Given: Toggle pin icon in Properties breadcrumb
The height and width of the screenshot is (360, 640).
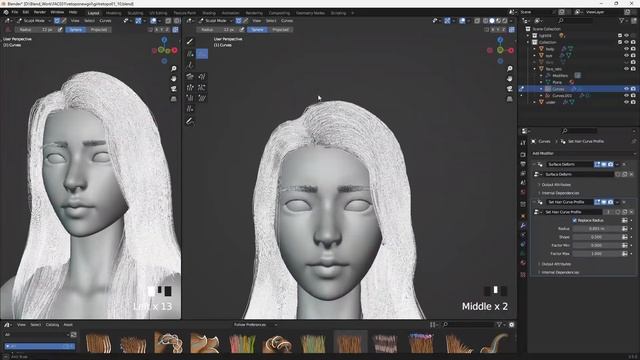Looking at the screenshot, I should point(634,141).
